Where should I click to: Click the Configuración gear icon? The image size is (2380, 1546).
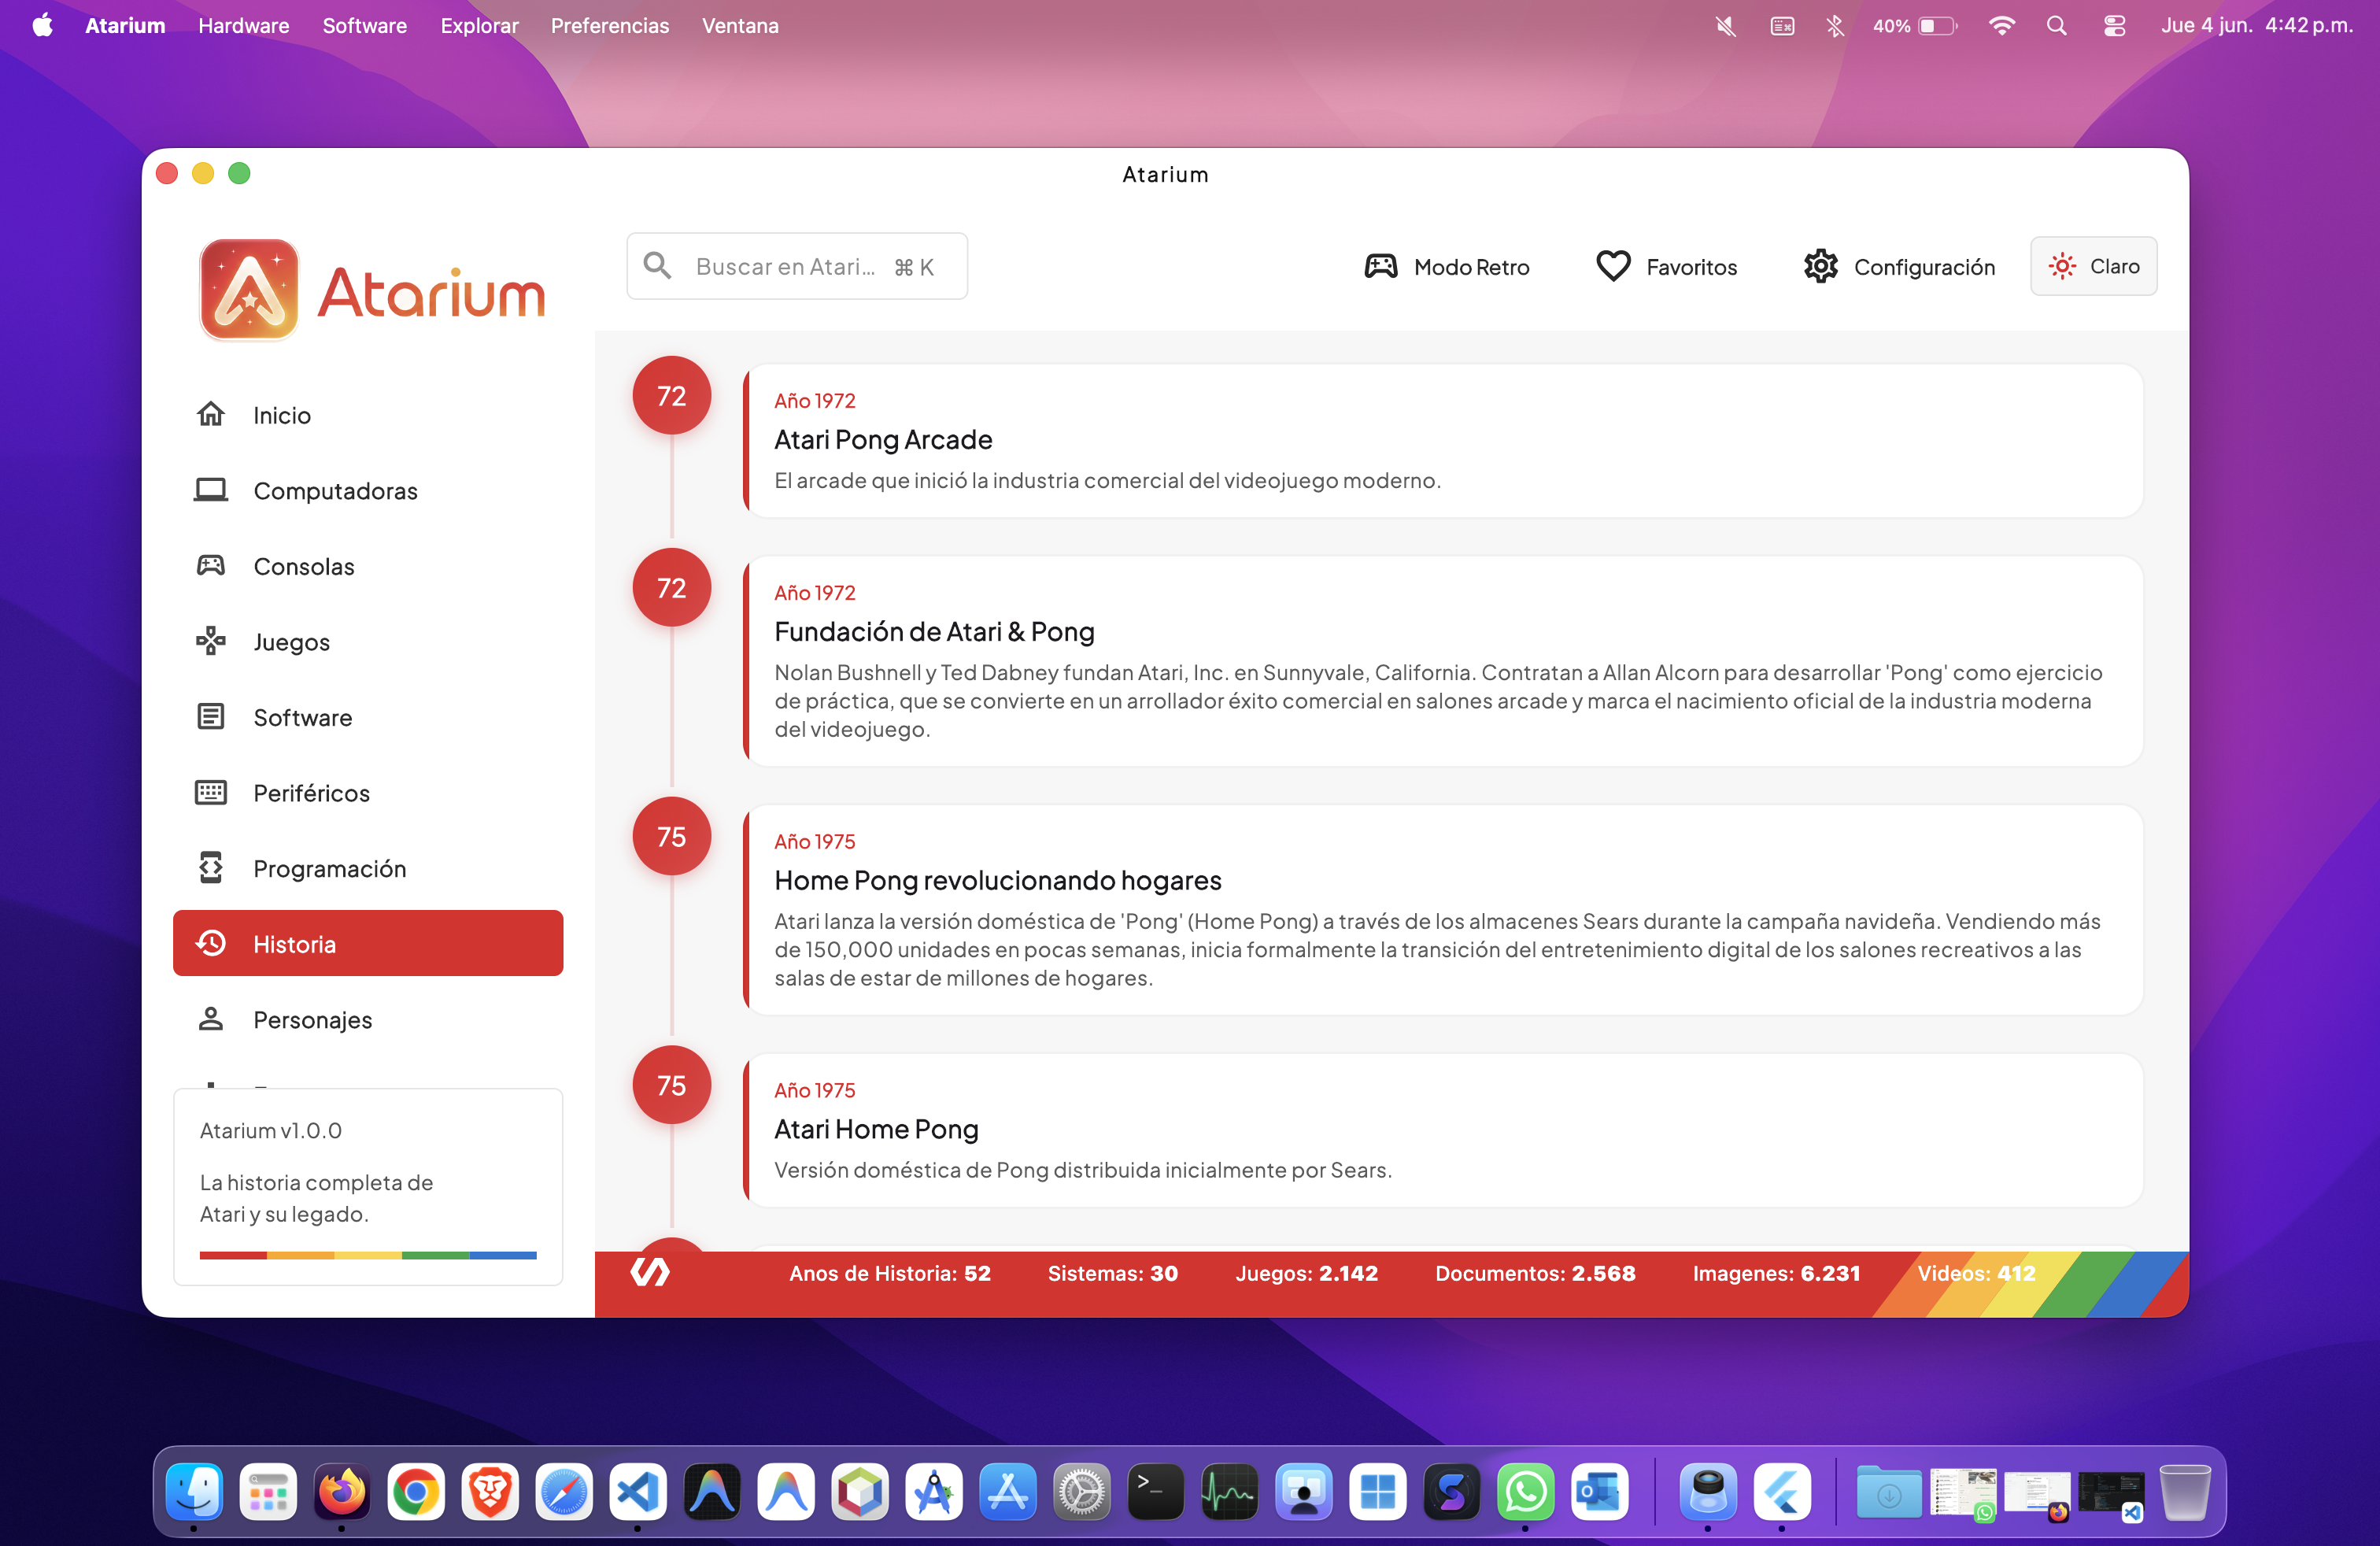1820,266
